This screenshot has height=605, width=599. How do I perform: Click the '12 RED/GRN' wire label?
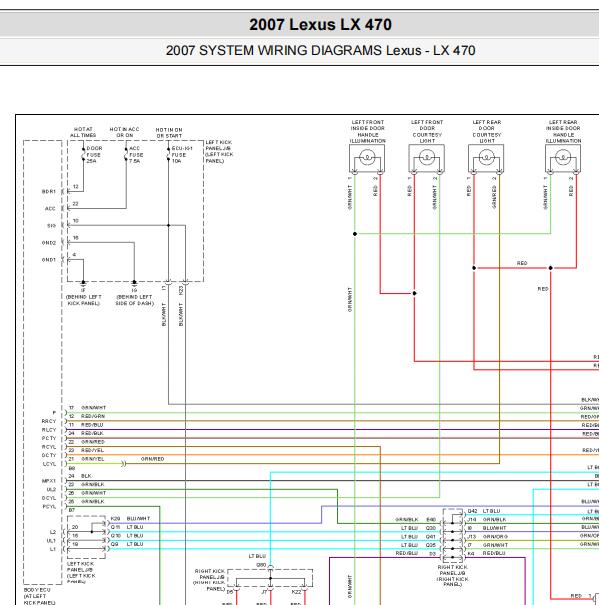click(87, 416)
